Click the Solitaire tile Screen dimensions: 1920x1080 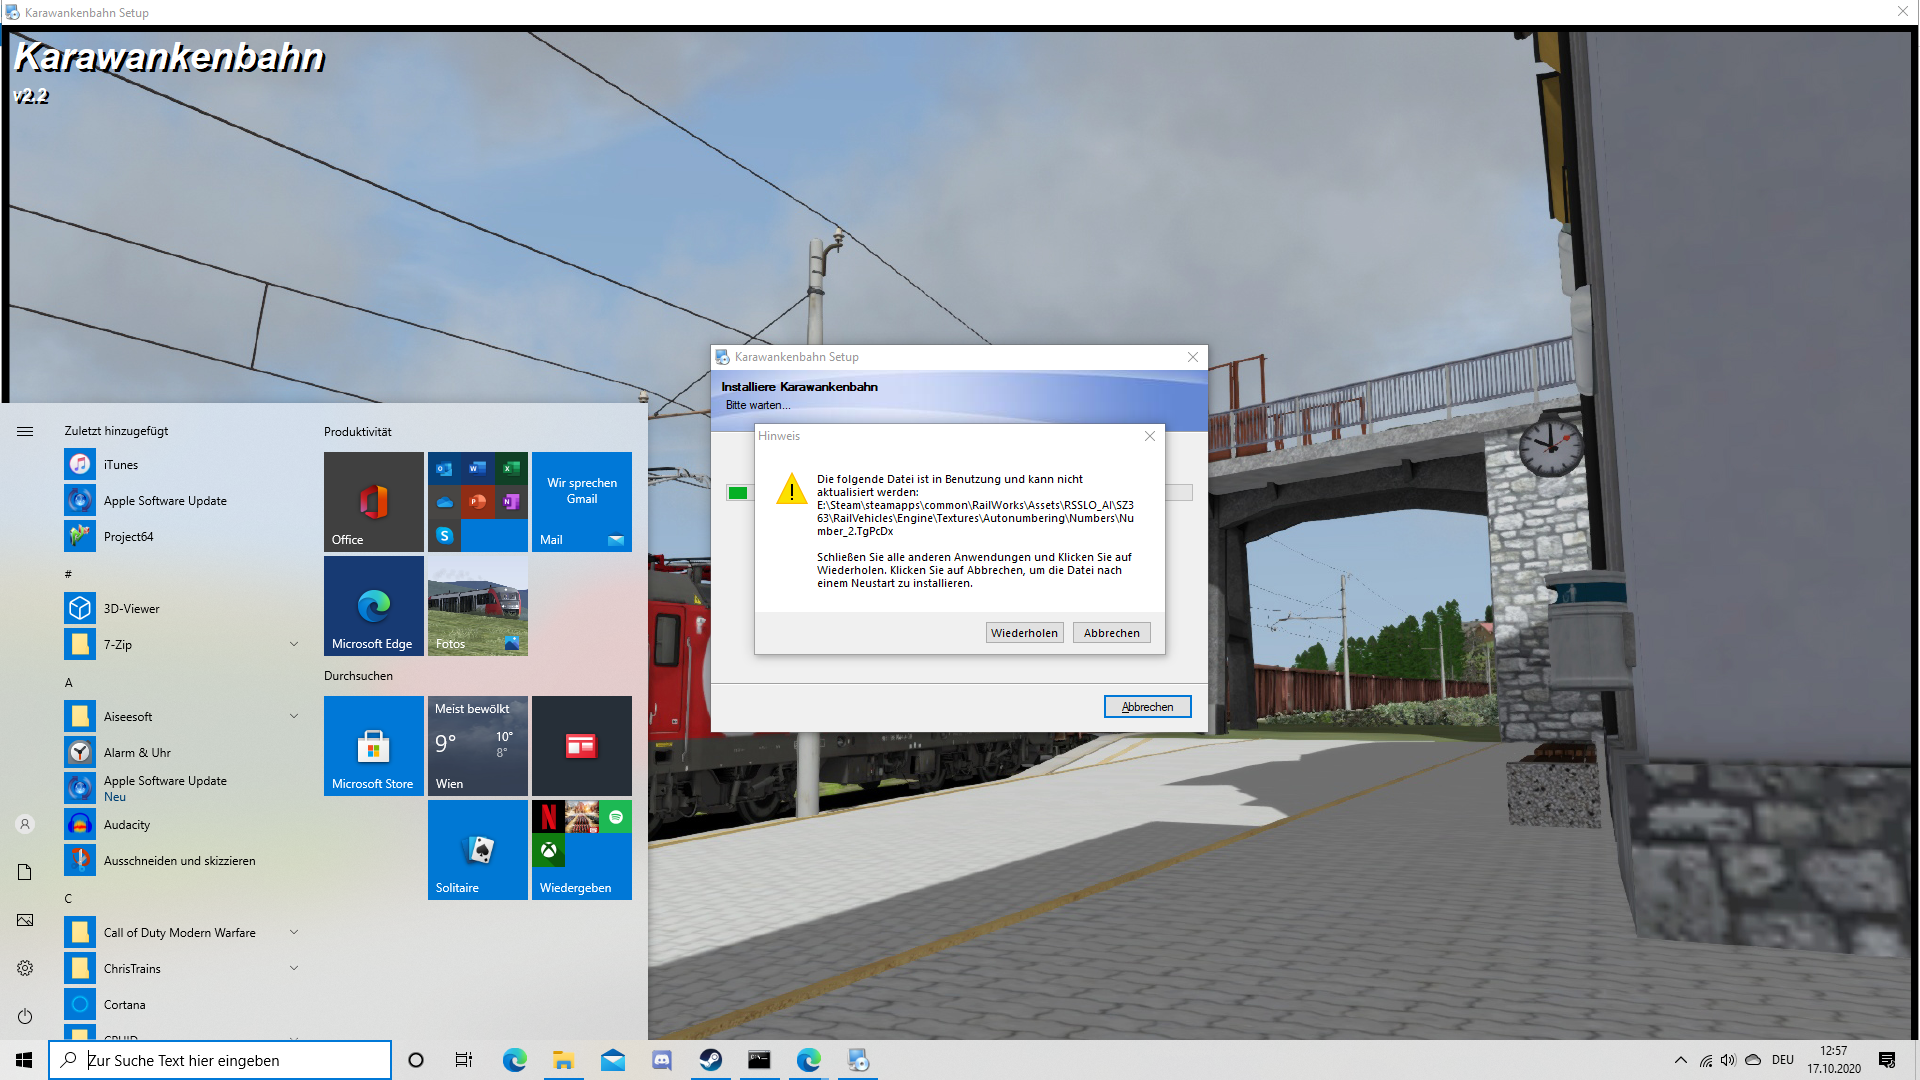coord(477,850)
